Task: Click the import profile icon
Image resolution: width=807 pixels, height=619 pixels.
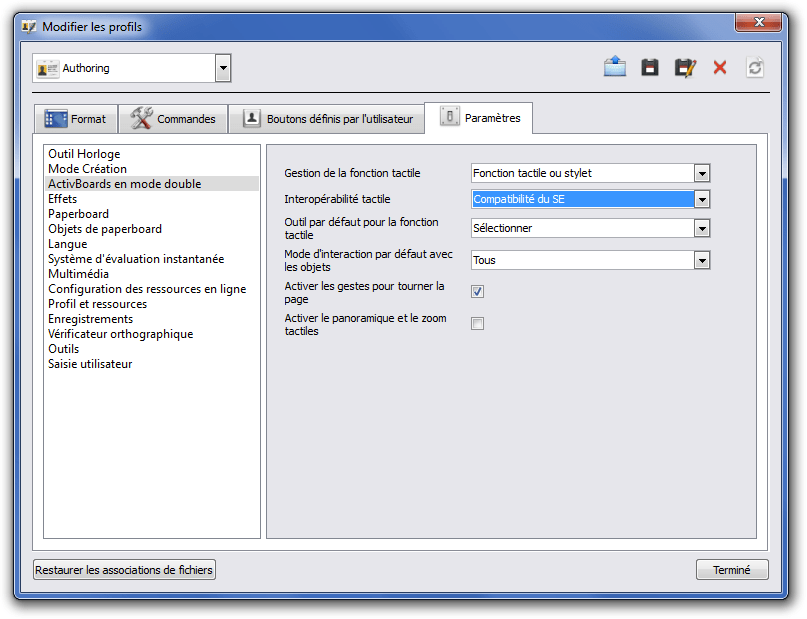Action: click(x=615, y=67)
